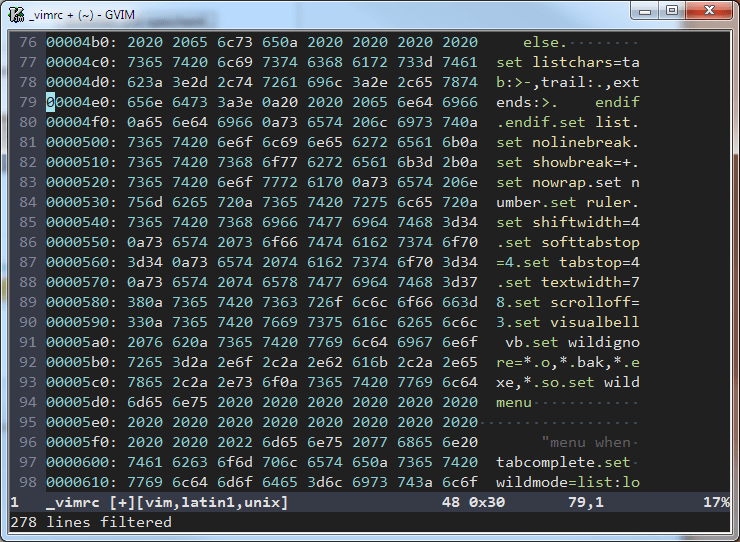Click the decoded text "menu" on line 94
The width and height of the screenshot is (740, 542).
tap(514, 402)
